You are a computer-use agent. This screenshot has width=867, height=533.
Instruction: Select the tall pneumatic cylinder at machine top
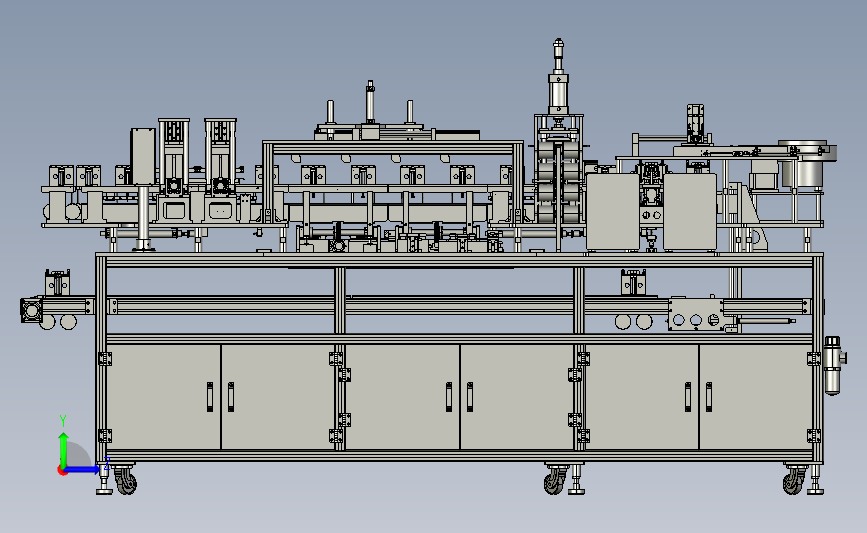558,76
